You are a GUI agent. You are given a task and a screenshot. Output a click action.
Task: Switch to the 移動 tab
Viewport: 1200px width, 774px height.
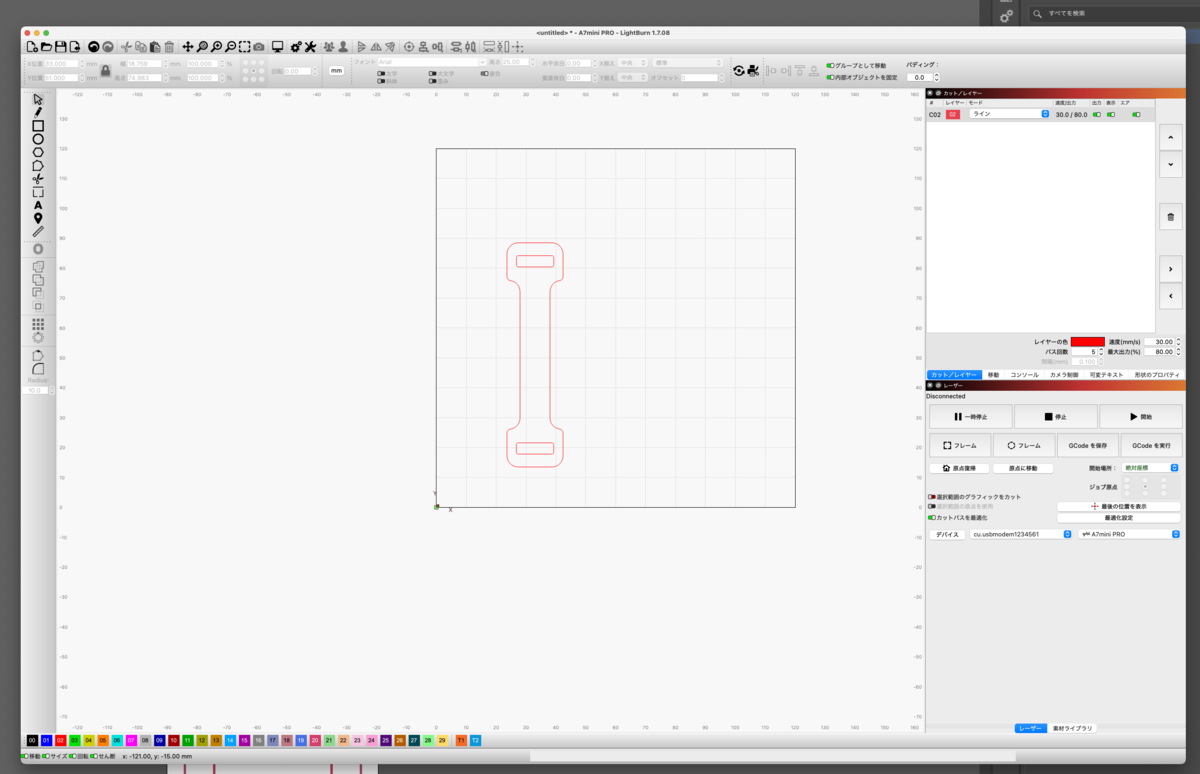coord(993,374)
